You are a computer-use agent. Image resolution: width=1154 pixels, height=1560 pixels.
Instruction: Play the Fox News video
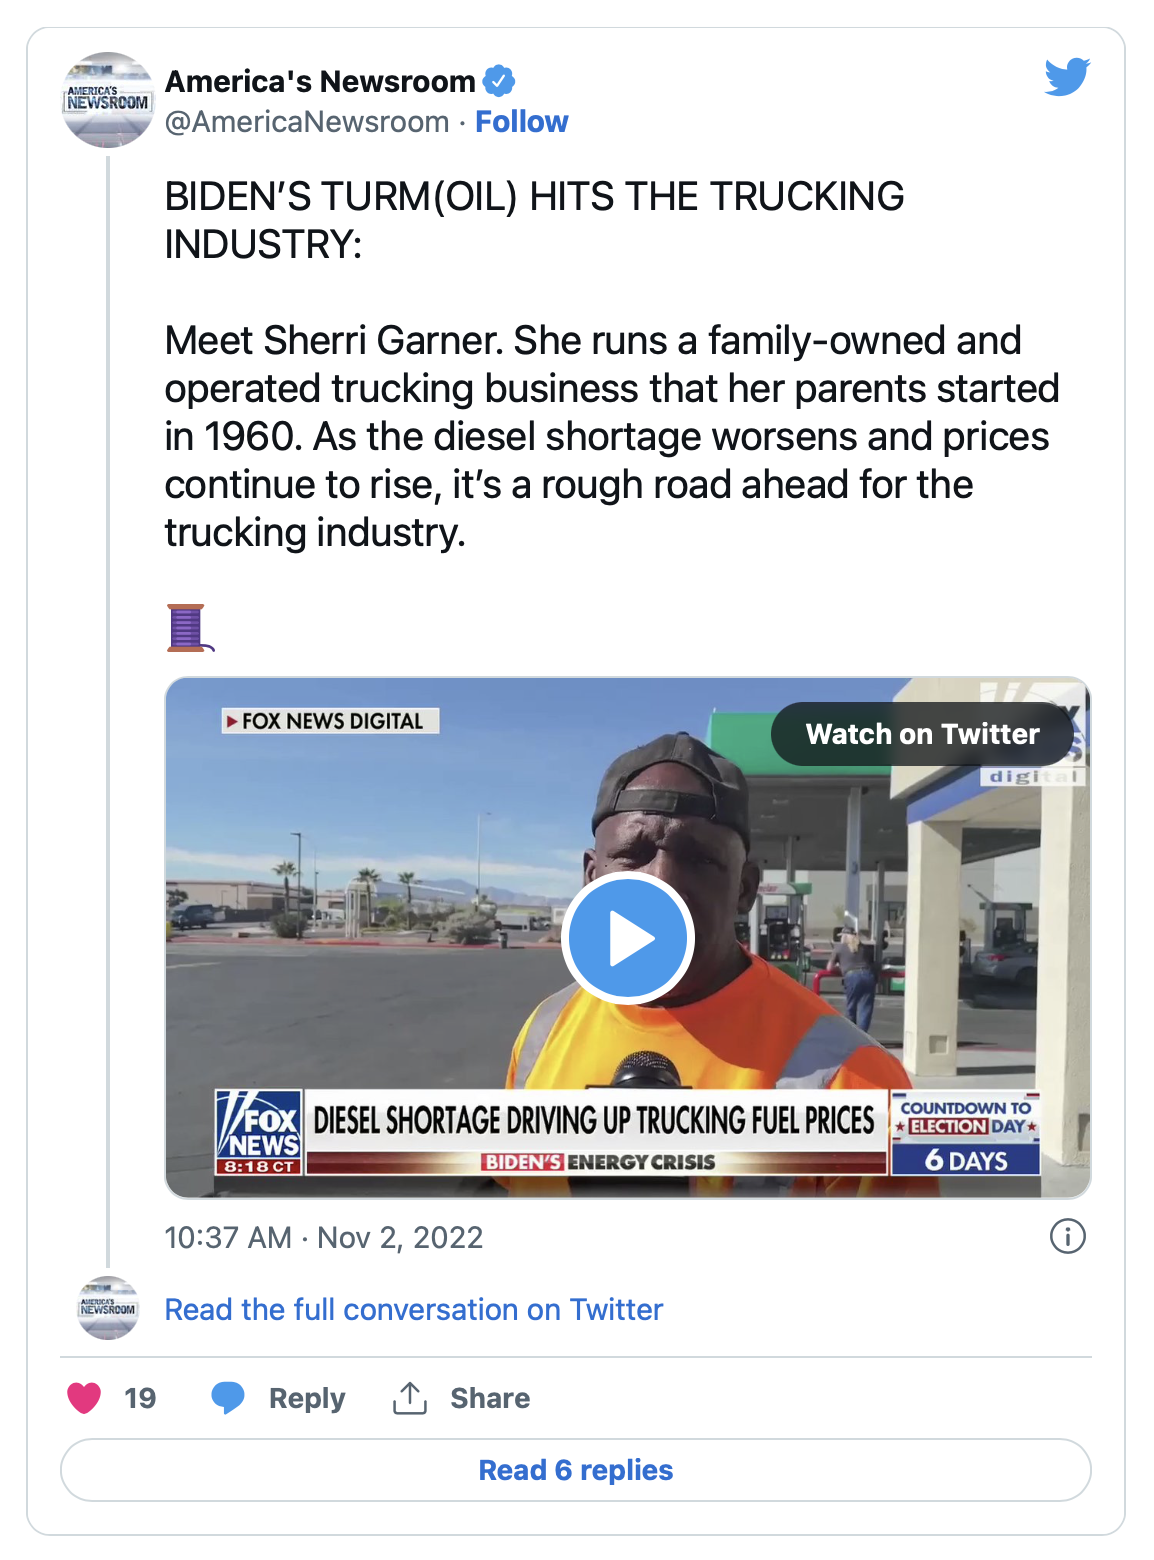627,938
